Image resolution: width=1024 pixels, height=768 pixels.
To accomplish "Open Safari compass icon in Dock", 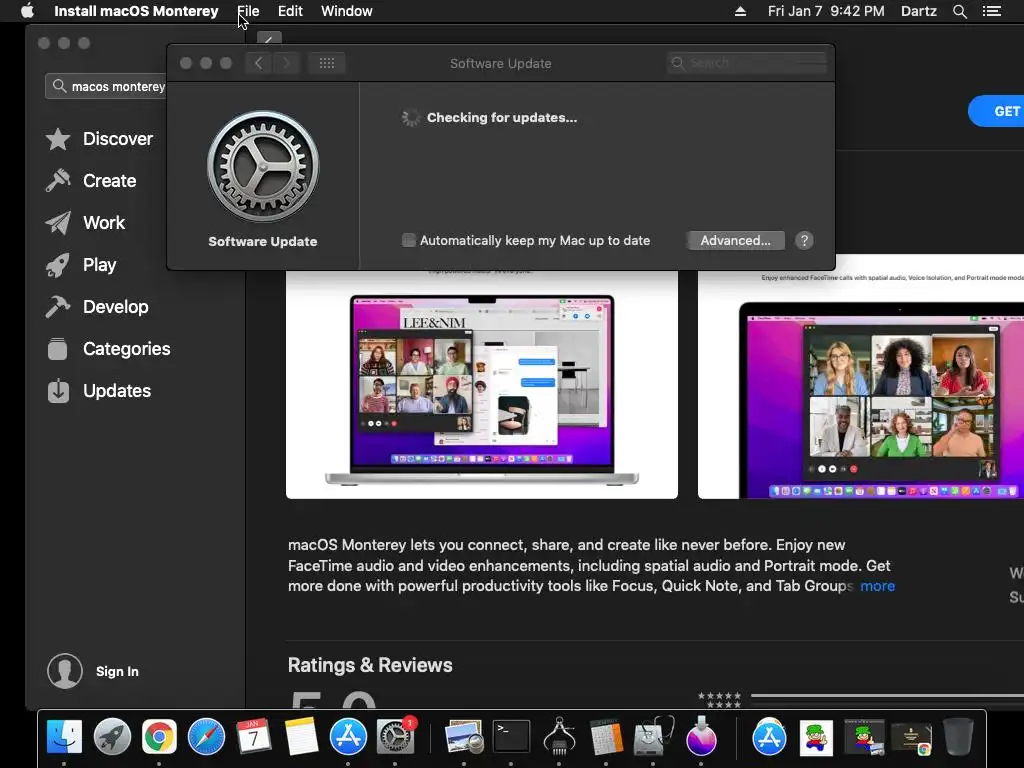I will pos(206,737).
